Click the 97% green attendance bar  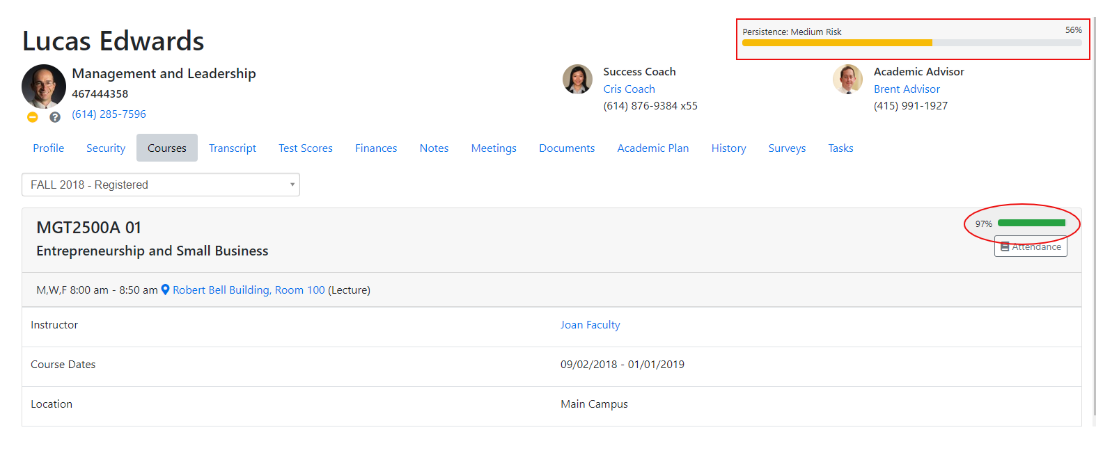[1031, 223]
